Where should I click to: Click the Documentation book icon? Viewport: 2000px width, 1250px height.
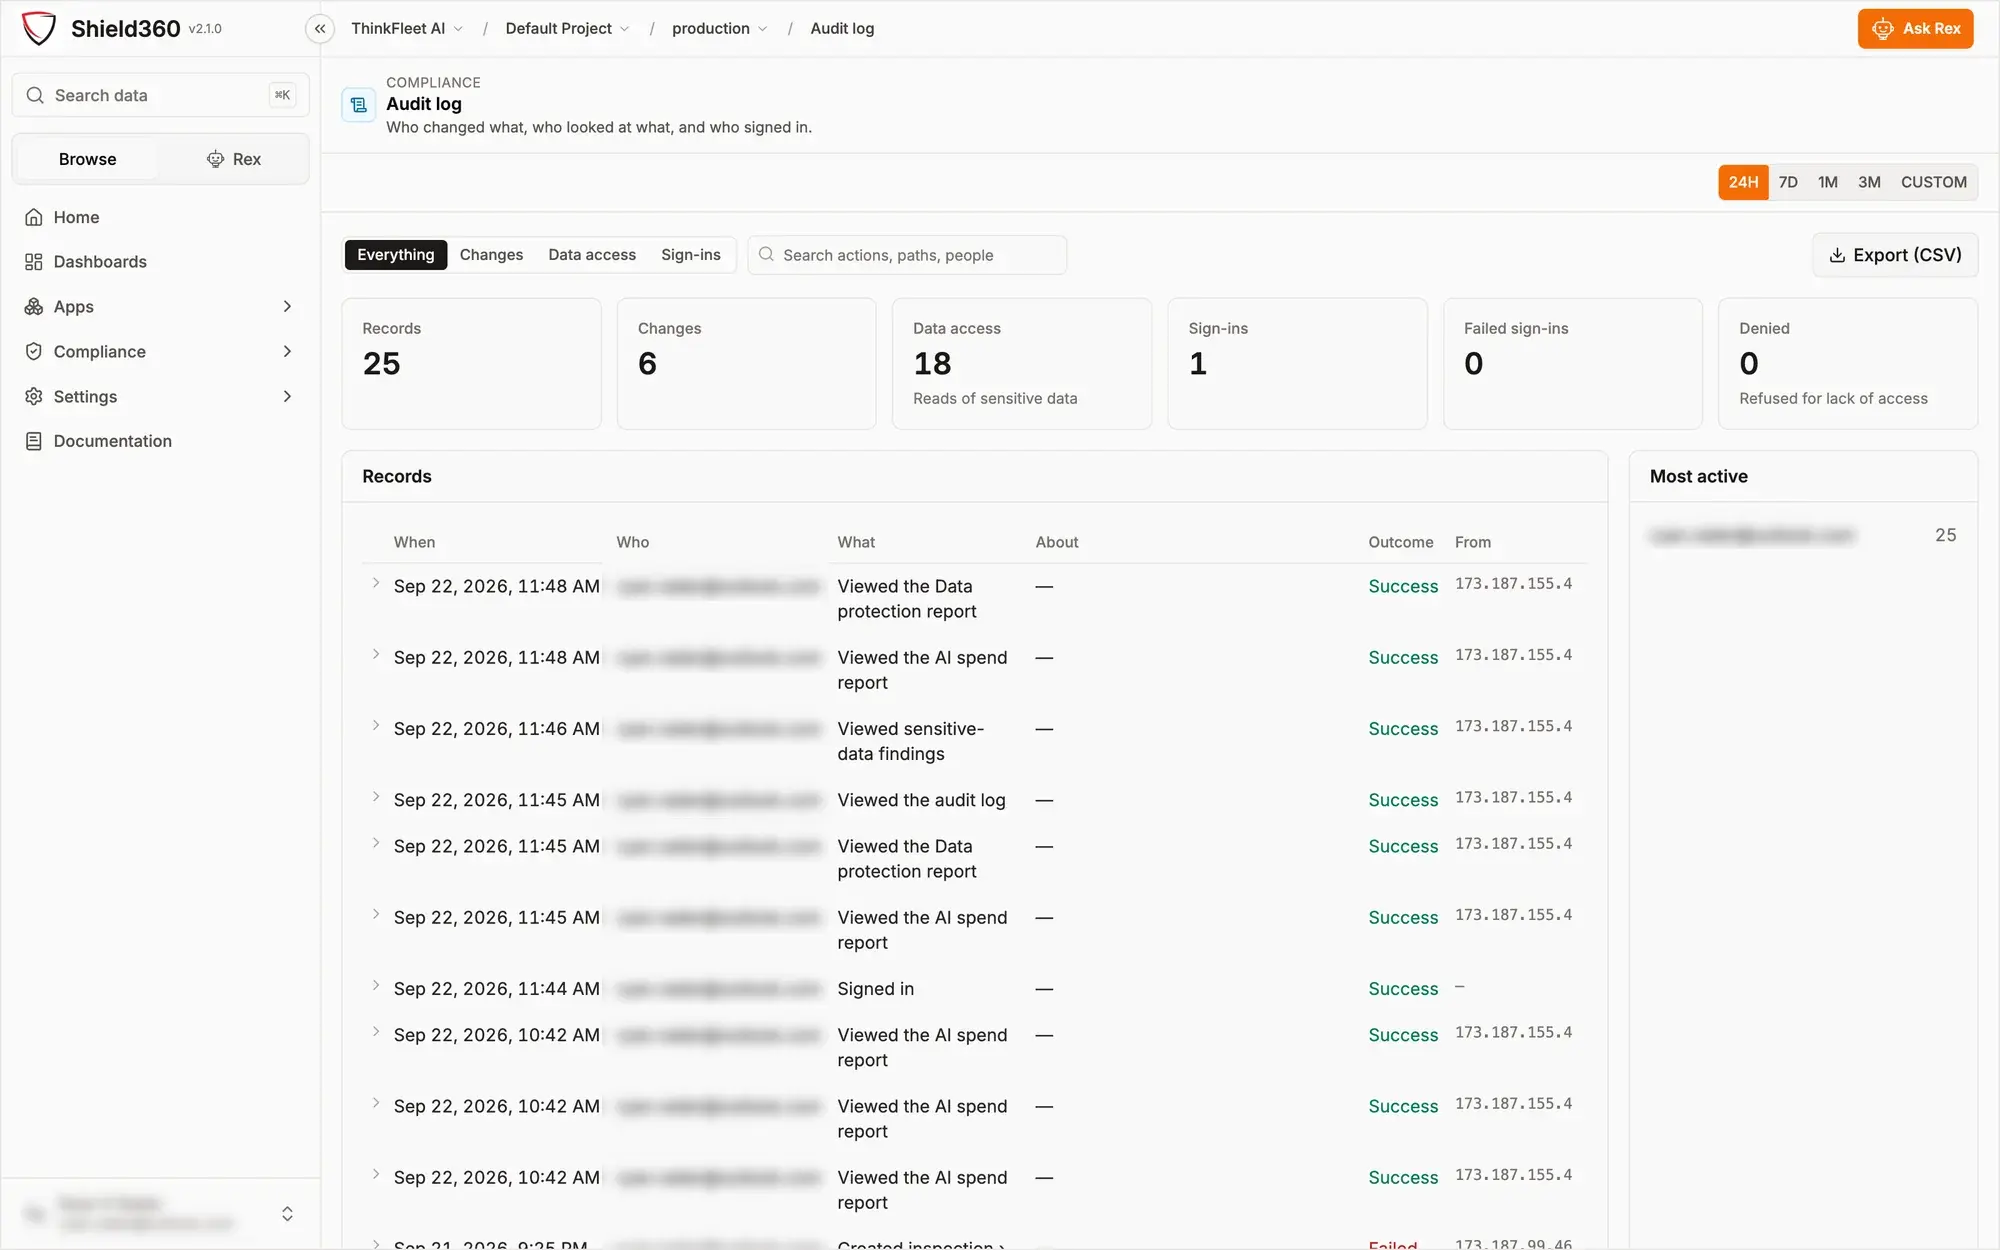tap(34, 441)
